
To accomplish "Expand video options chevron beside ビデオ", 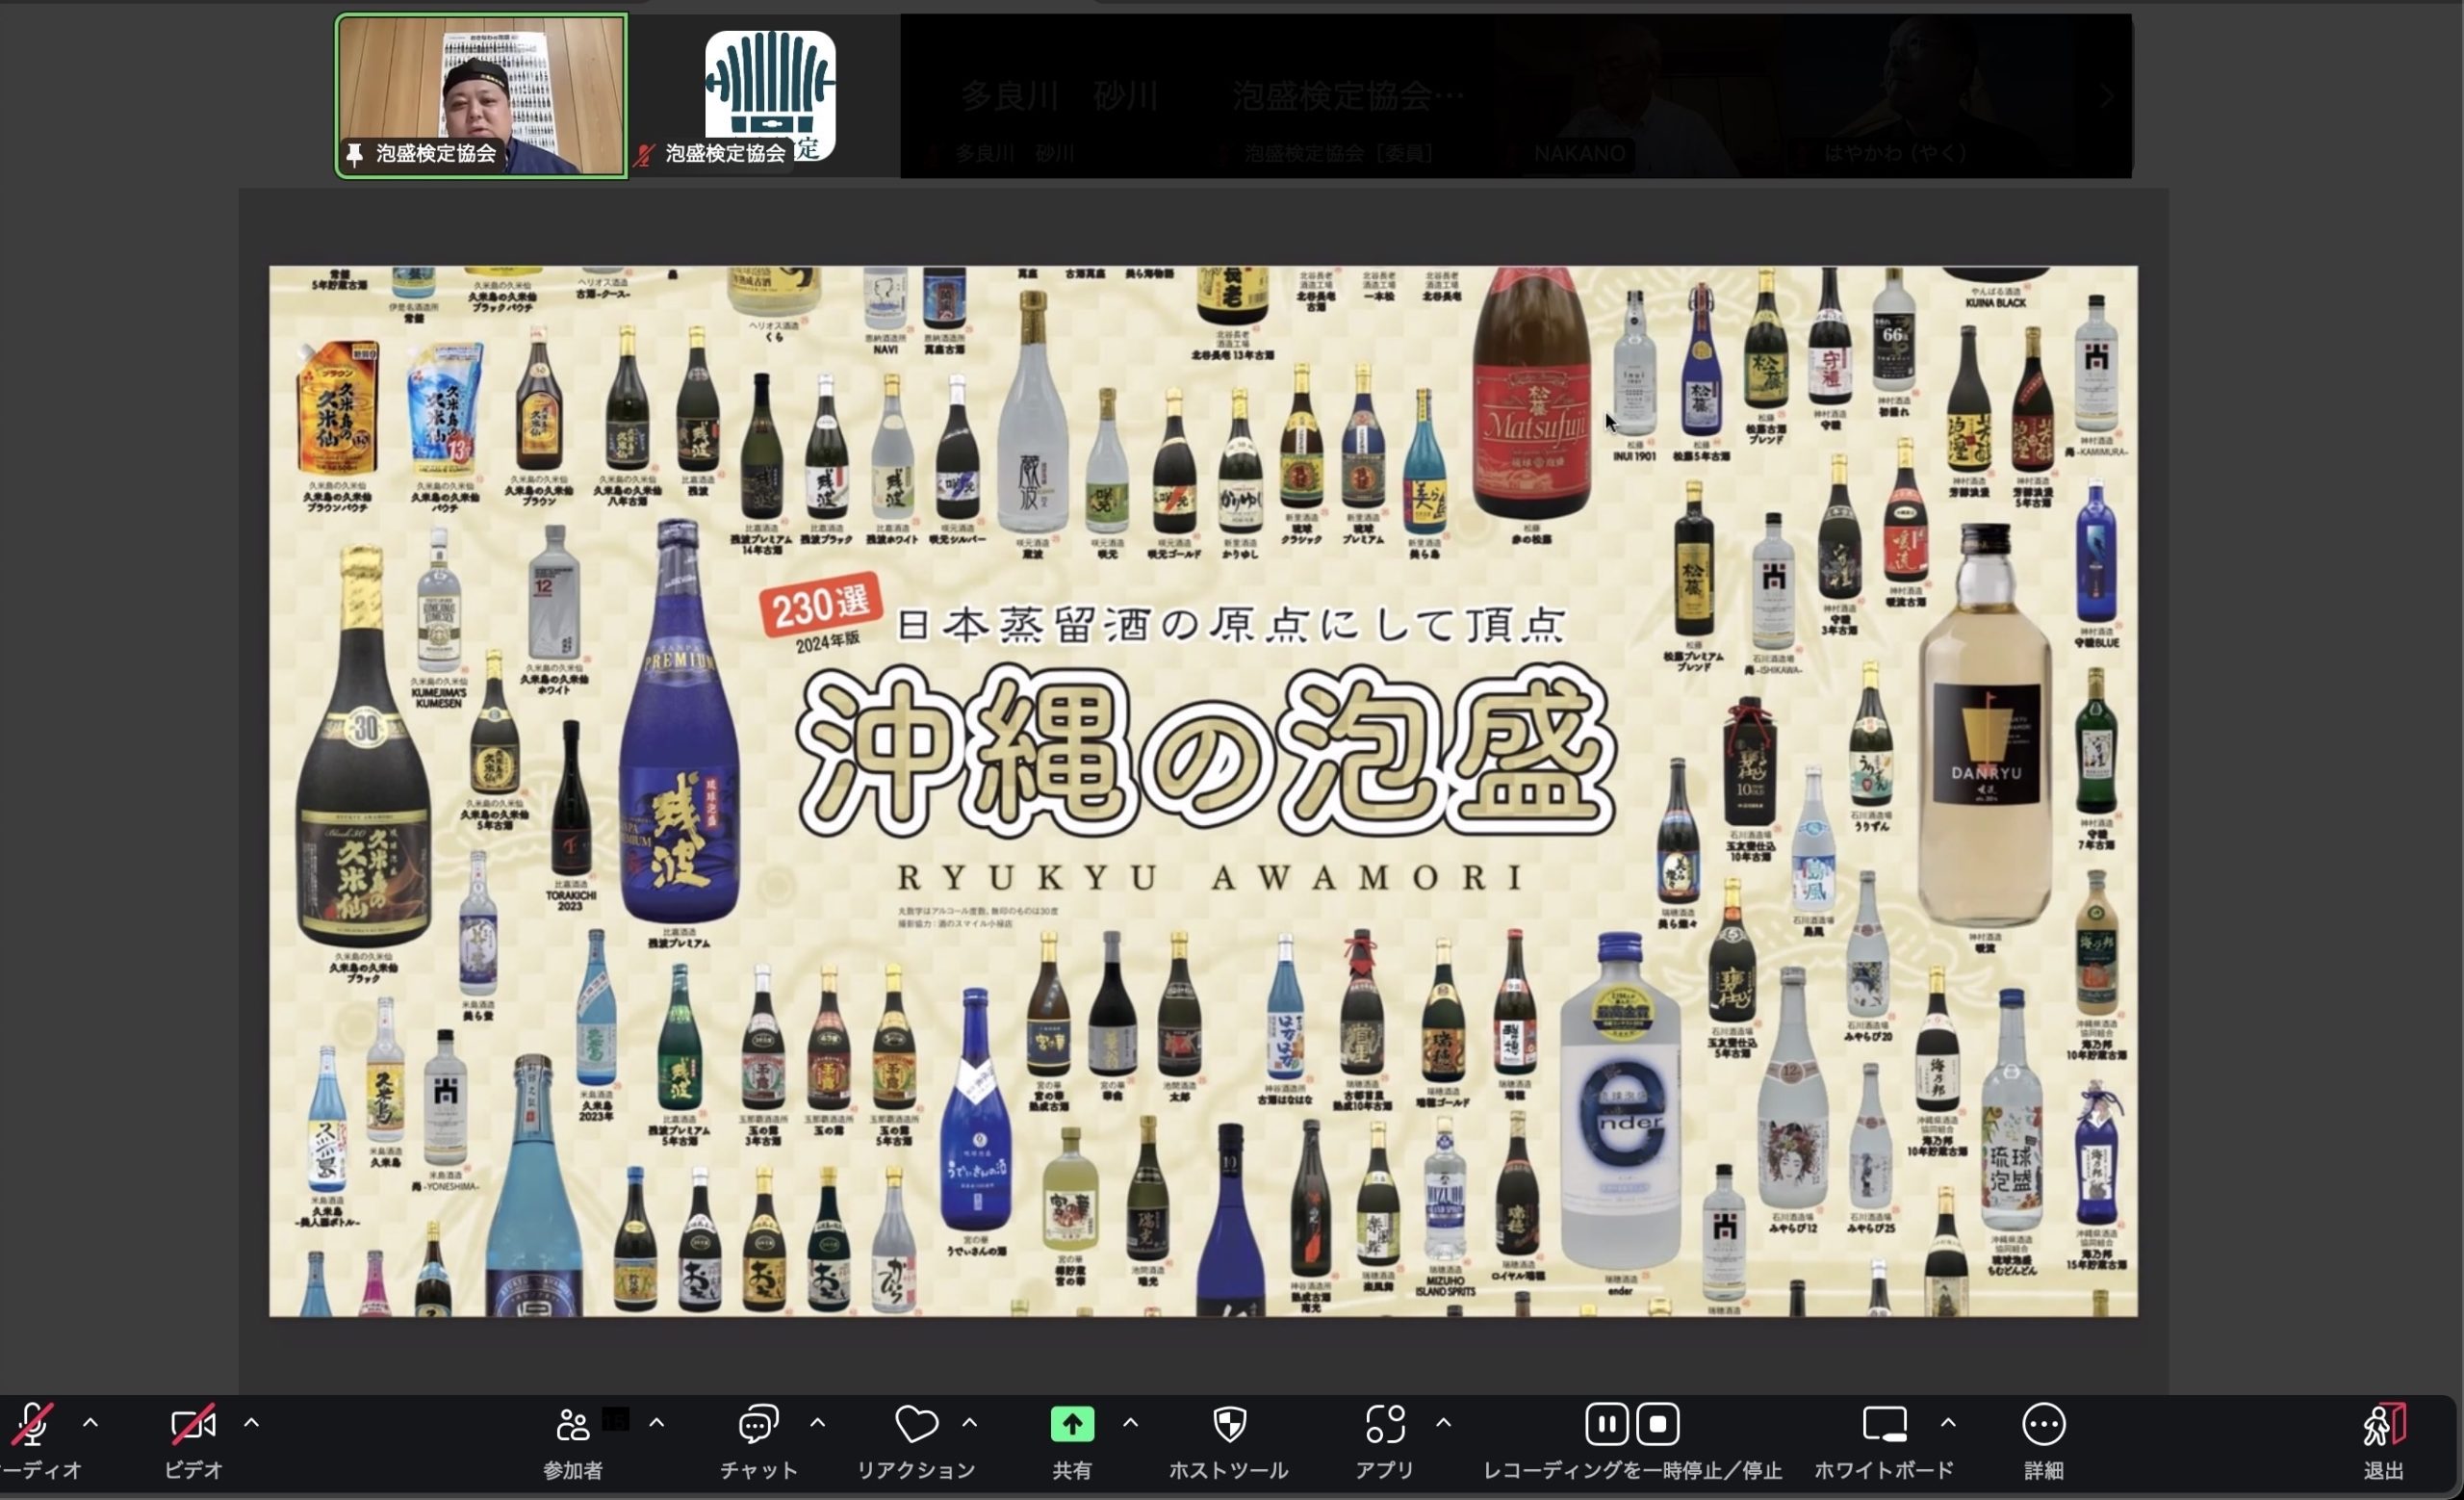I will click(x=251, y=1422).
